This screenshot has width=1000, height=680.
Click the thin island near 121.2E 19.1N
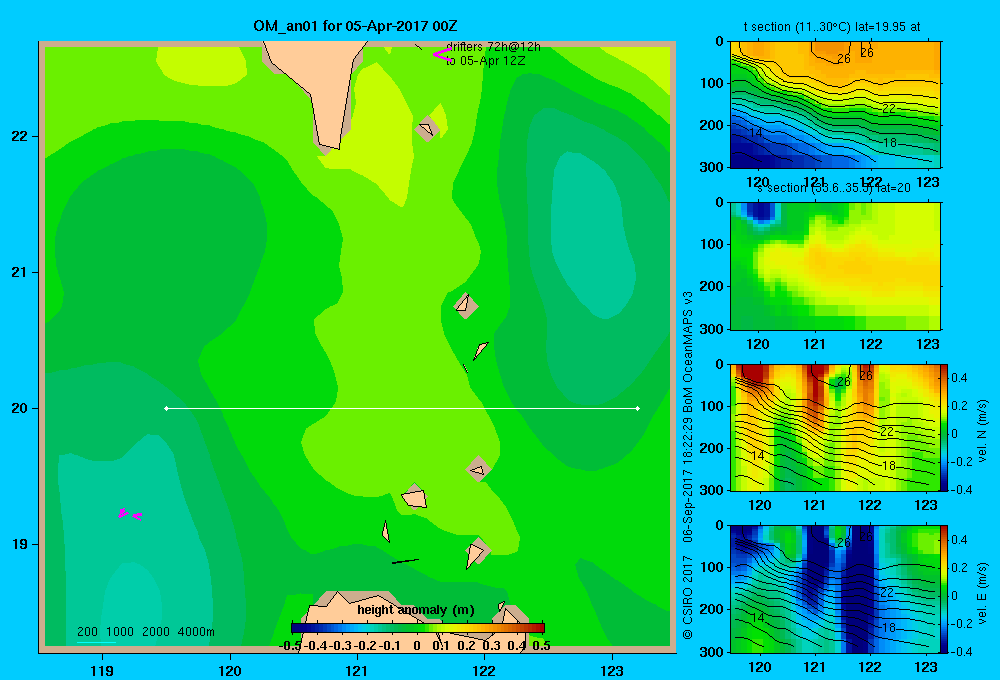[x=385, y=531]
